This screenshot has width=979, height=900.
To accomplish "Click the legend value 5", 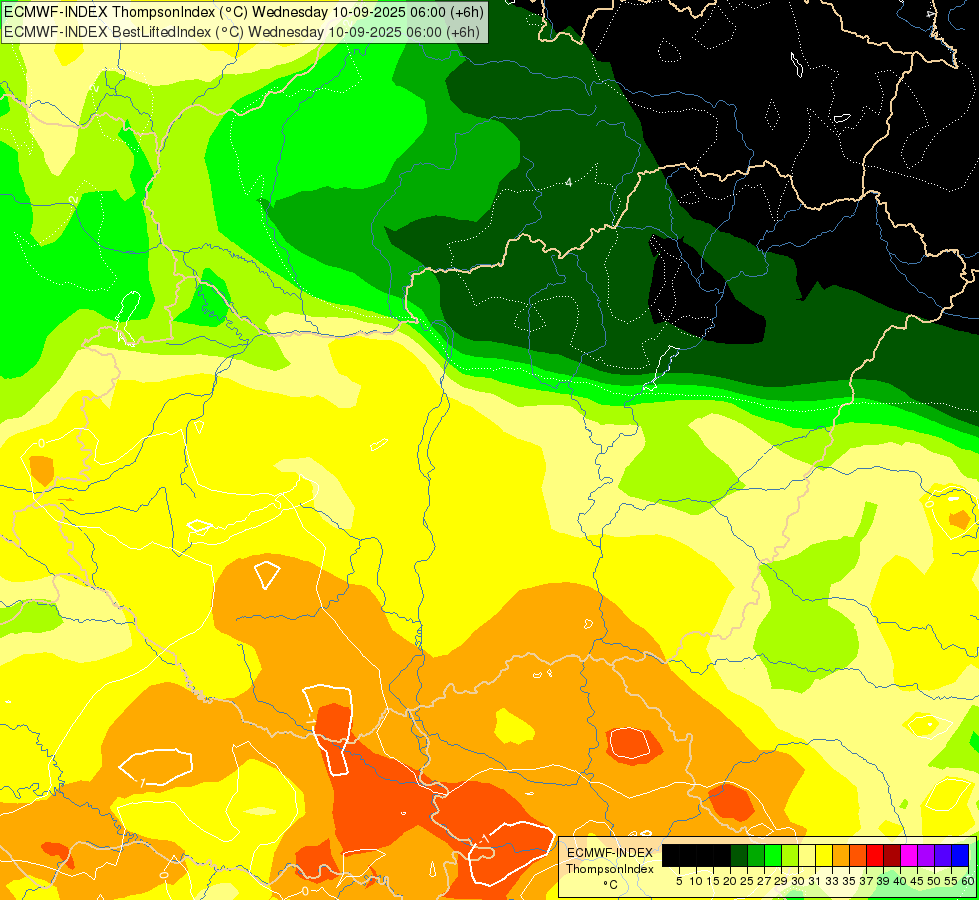I will tap(679, 881).
